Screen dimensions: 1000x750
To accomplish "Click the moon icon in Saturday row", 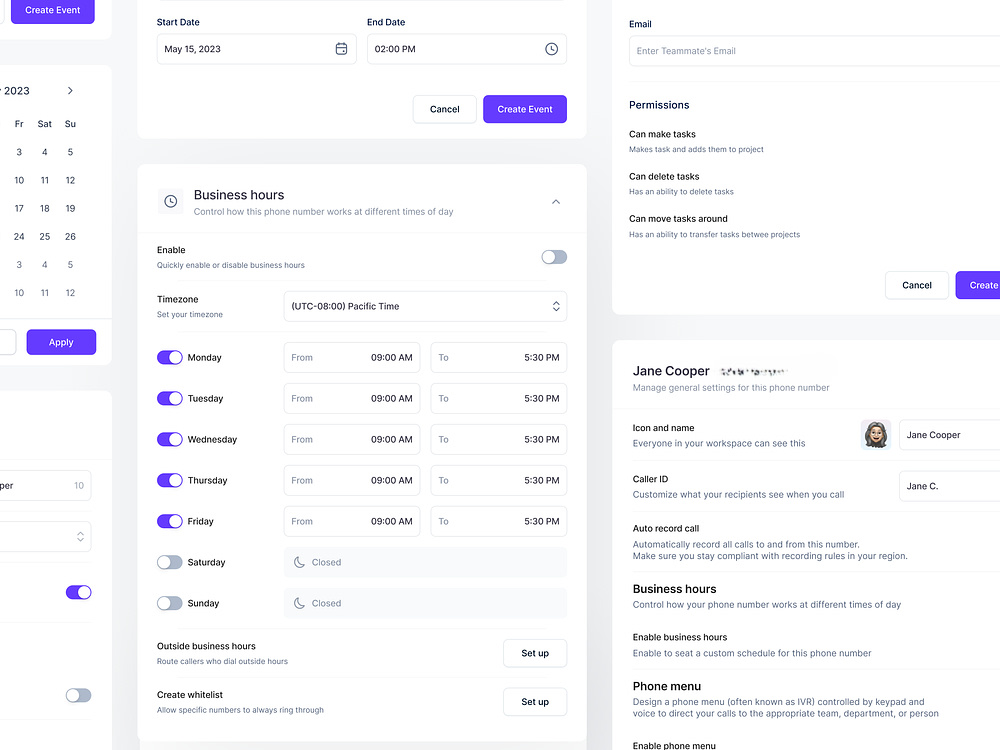I will [299, 562].
